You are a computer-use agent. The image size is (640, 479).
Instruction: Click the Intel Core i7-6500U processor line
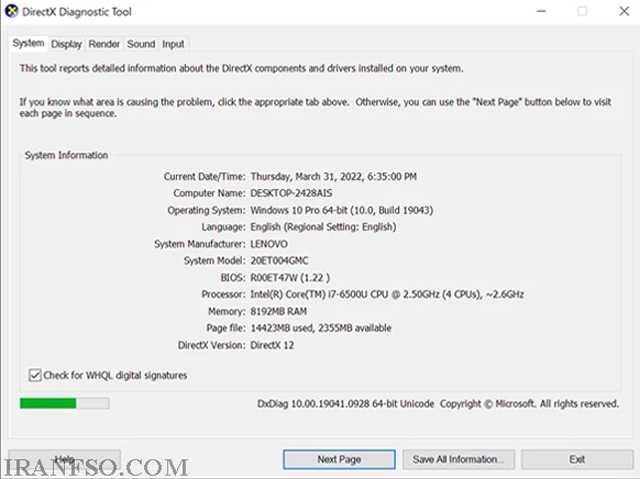[387, 294]
